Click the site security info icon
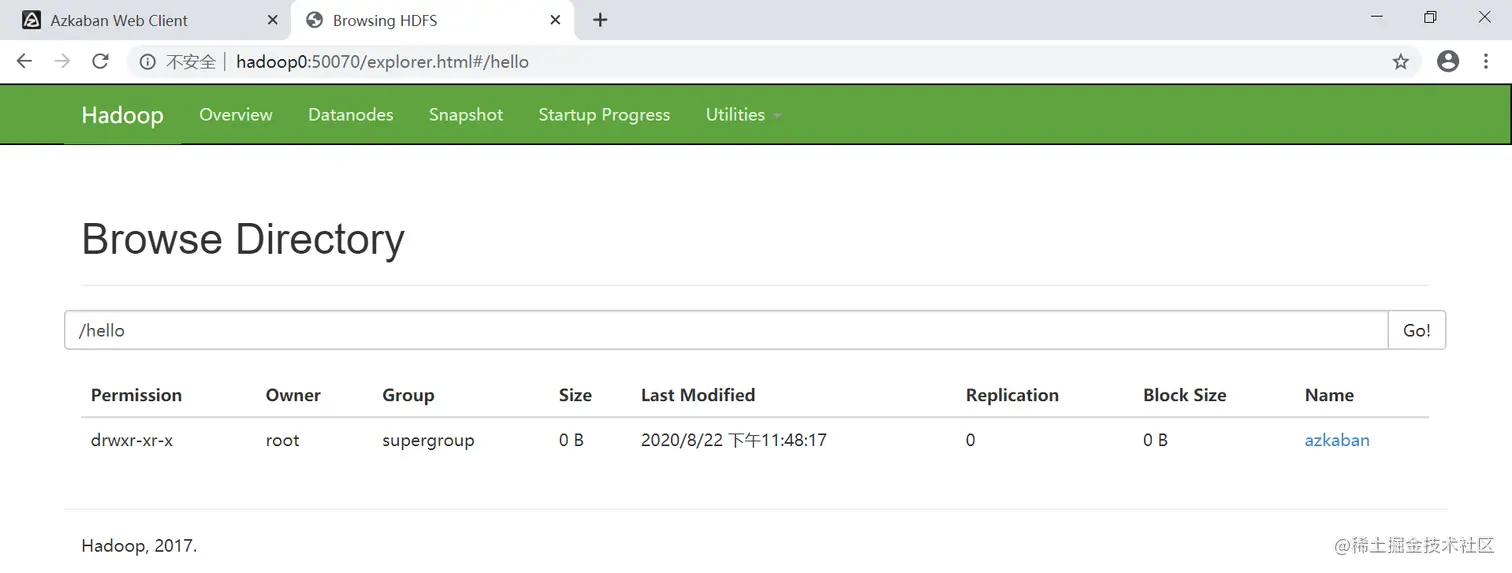Image resolution: width=1512 pixels, height=573 pixels. coord(148,62)
